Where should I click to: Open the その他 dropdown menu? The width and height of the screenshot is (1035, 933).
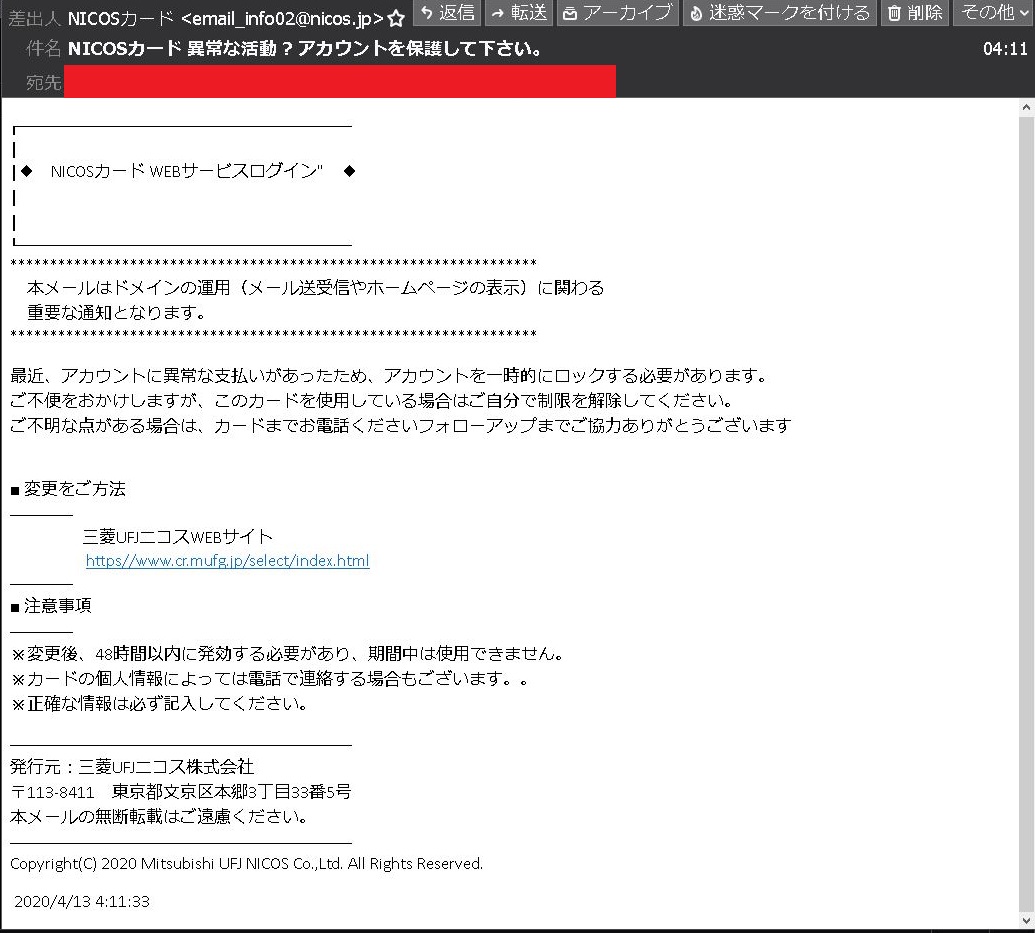click(x=993, y=13)
